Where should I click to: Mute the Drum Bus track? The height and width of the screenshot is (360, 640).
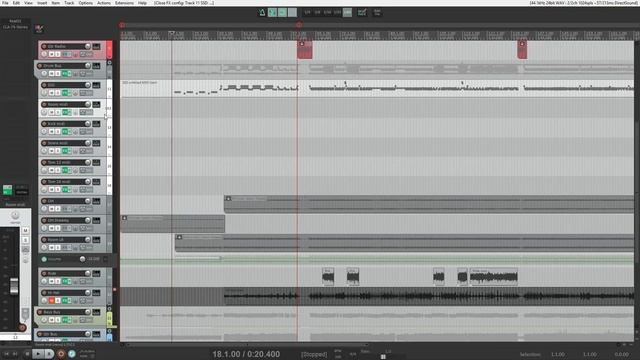coord(51,73)
